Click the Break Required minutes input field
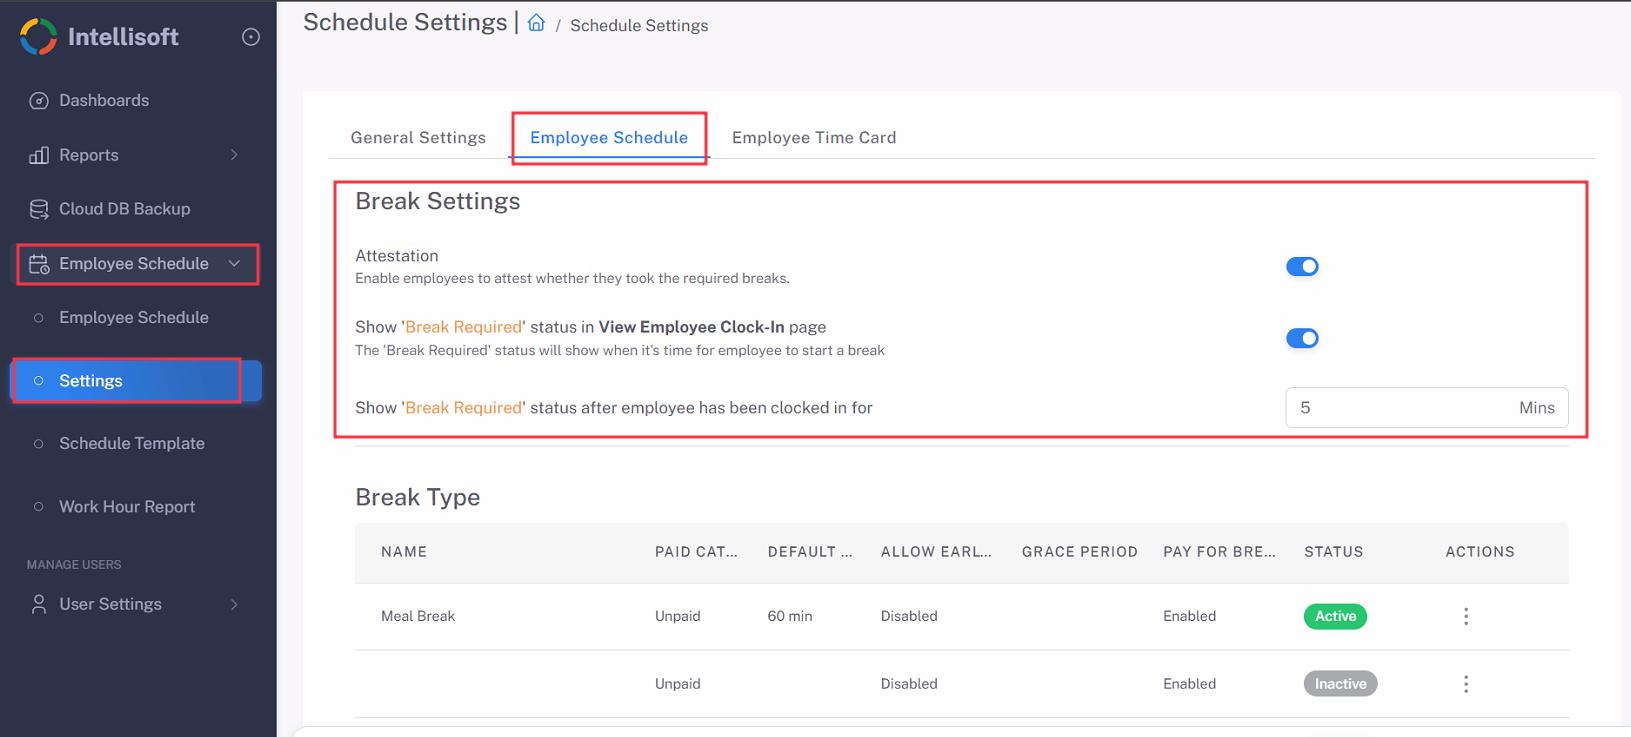 [x=1400, y=408]
